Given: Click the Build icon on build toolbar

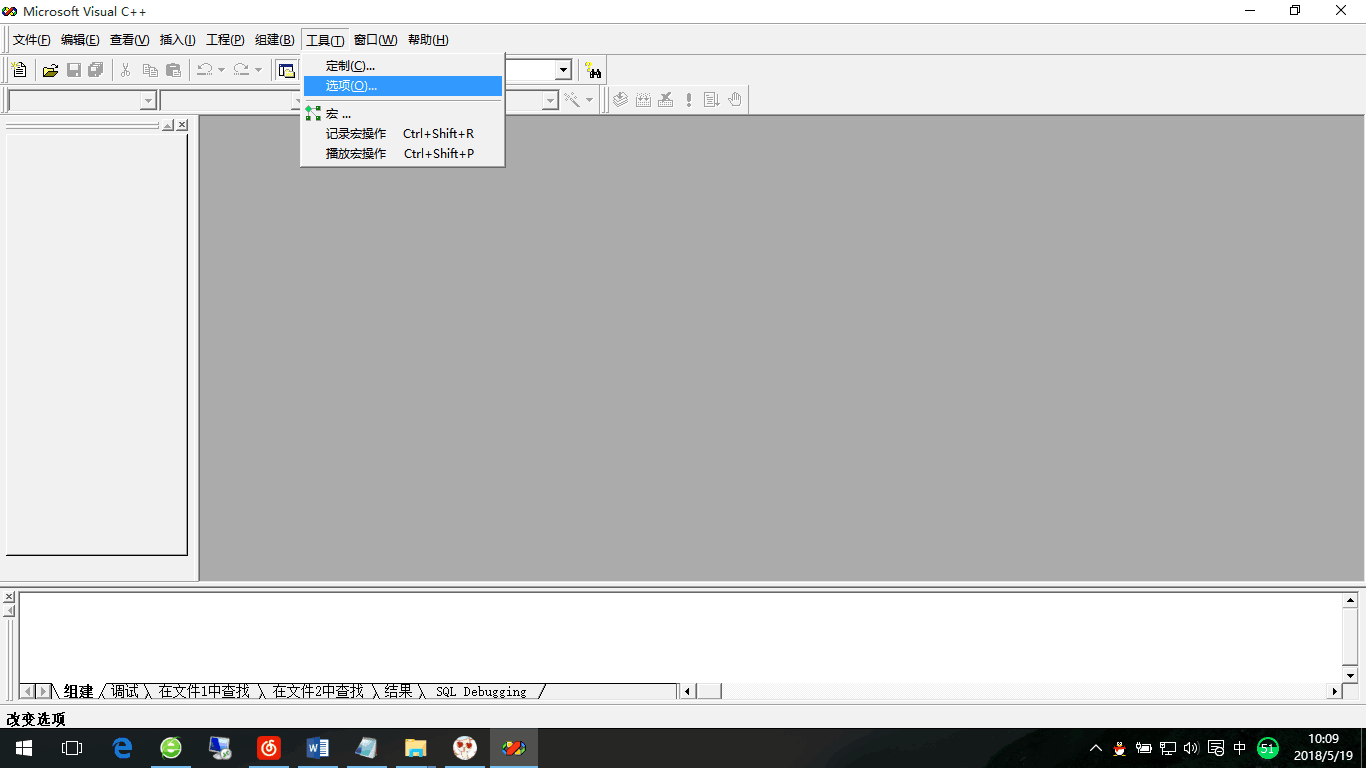Looking at the screenshot, I should pos(643,100).
